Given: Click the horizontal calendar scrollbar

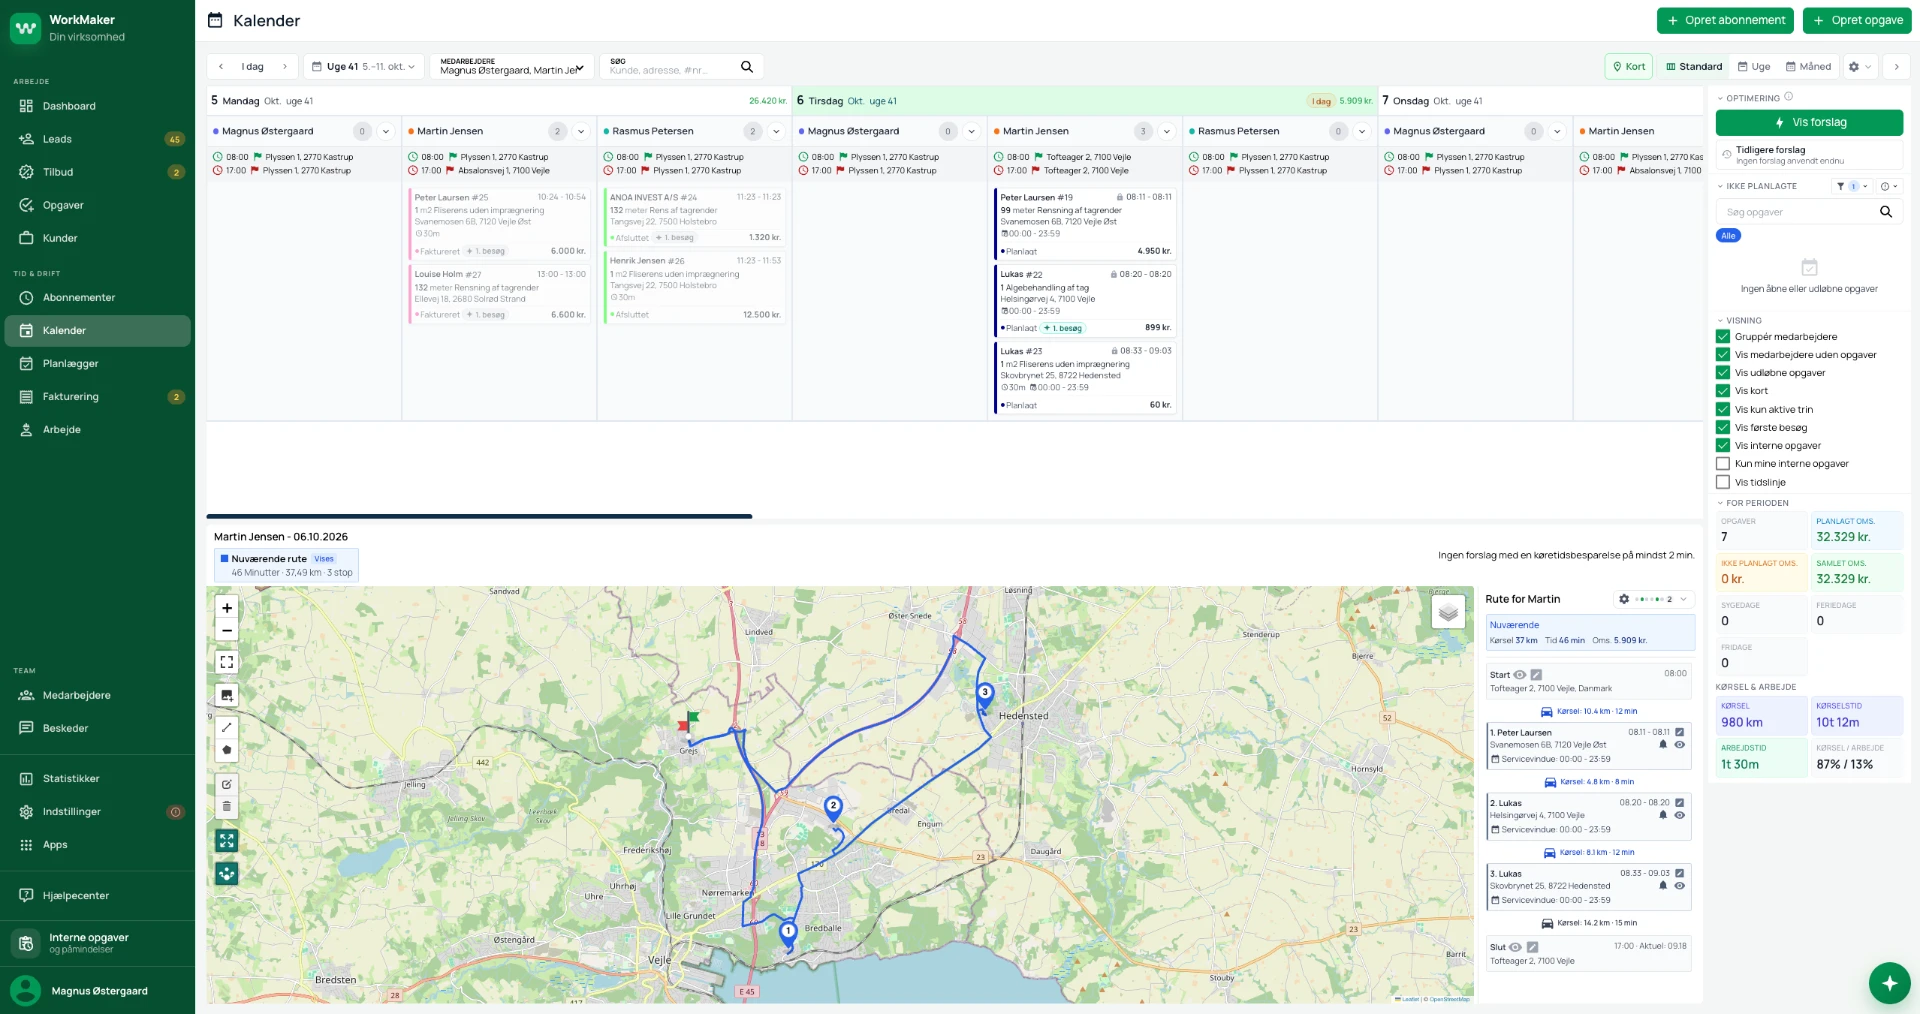Looking at the screenshot, I should (x=479, y=516).
